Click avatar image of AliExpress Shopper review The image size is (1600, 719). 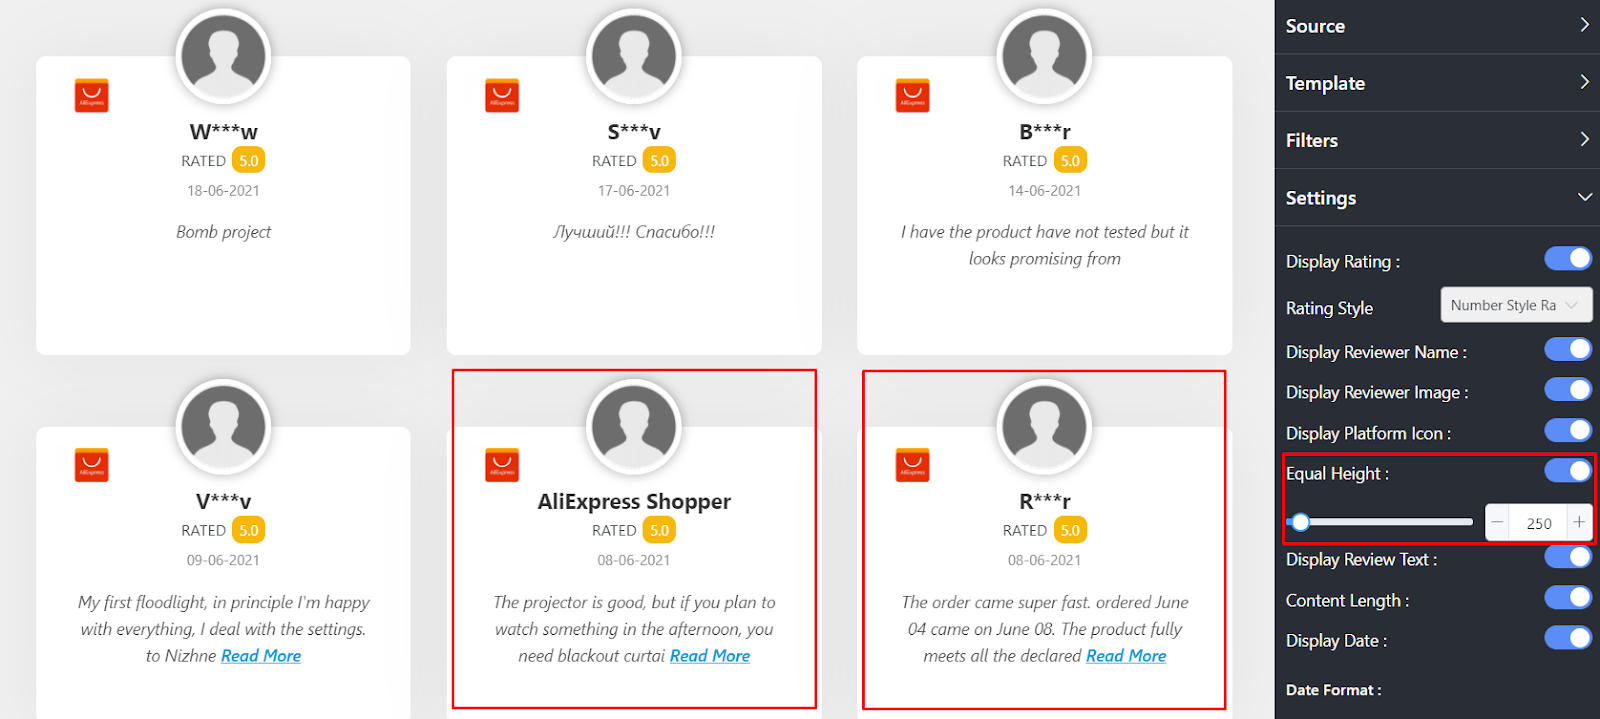click(x=634, y=427)
